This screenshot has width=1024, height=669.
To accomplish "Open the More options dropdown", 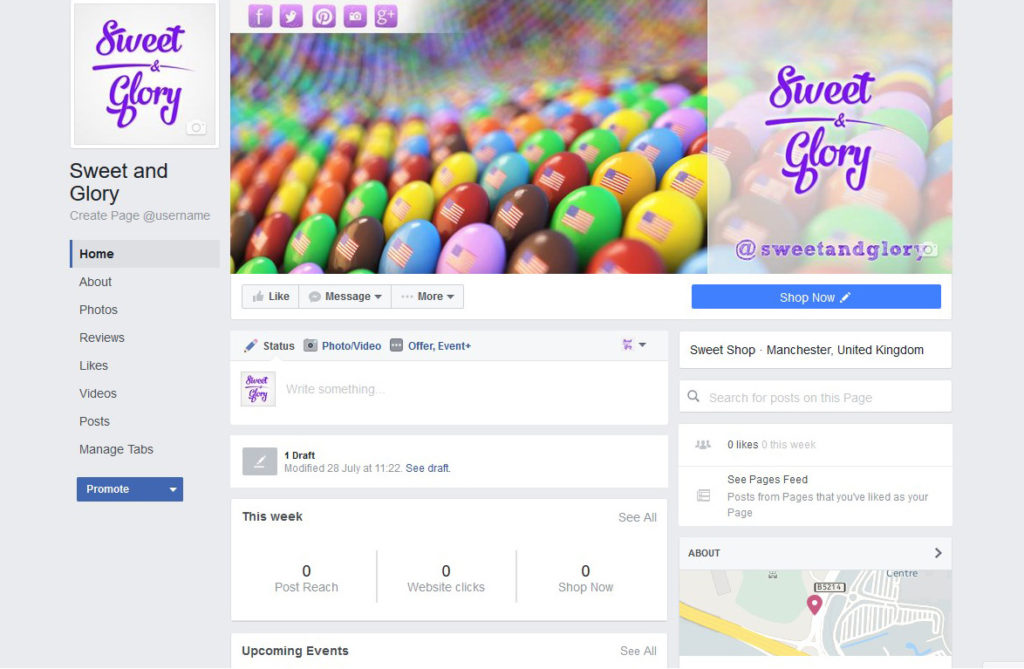I will coord(428,297).
